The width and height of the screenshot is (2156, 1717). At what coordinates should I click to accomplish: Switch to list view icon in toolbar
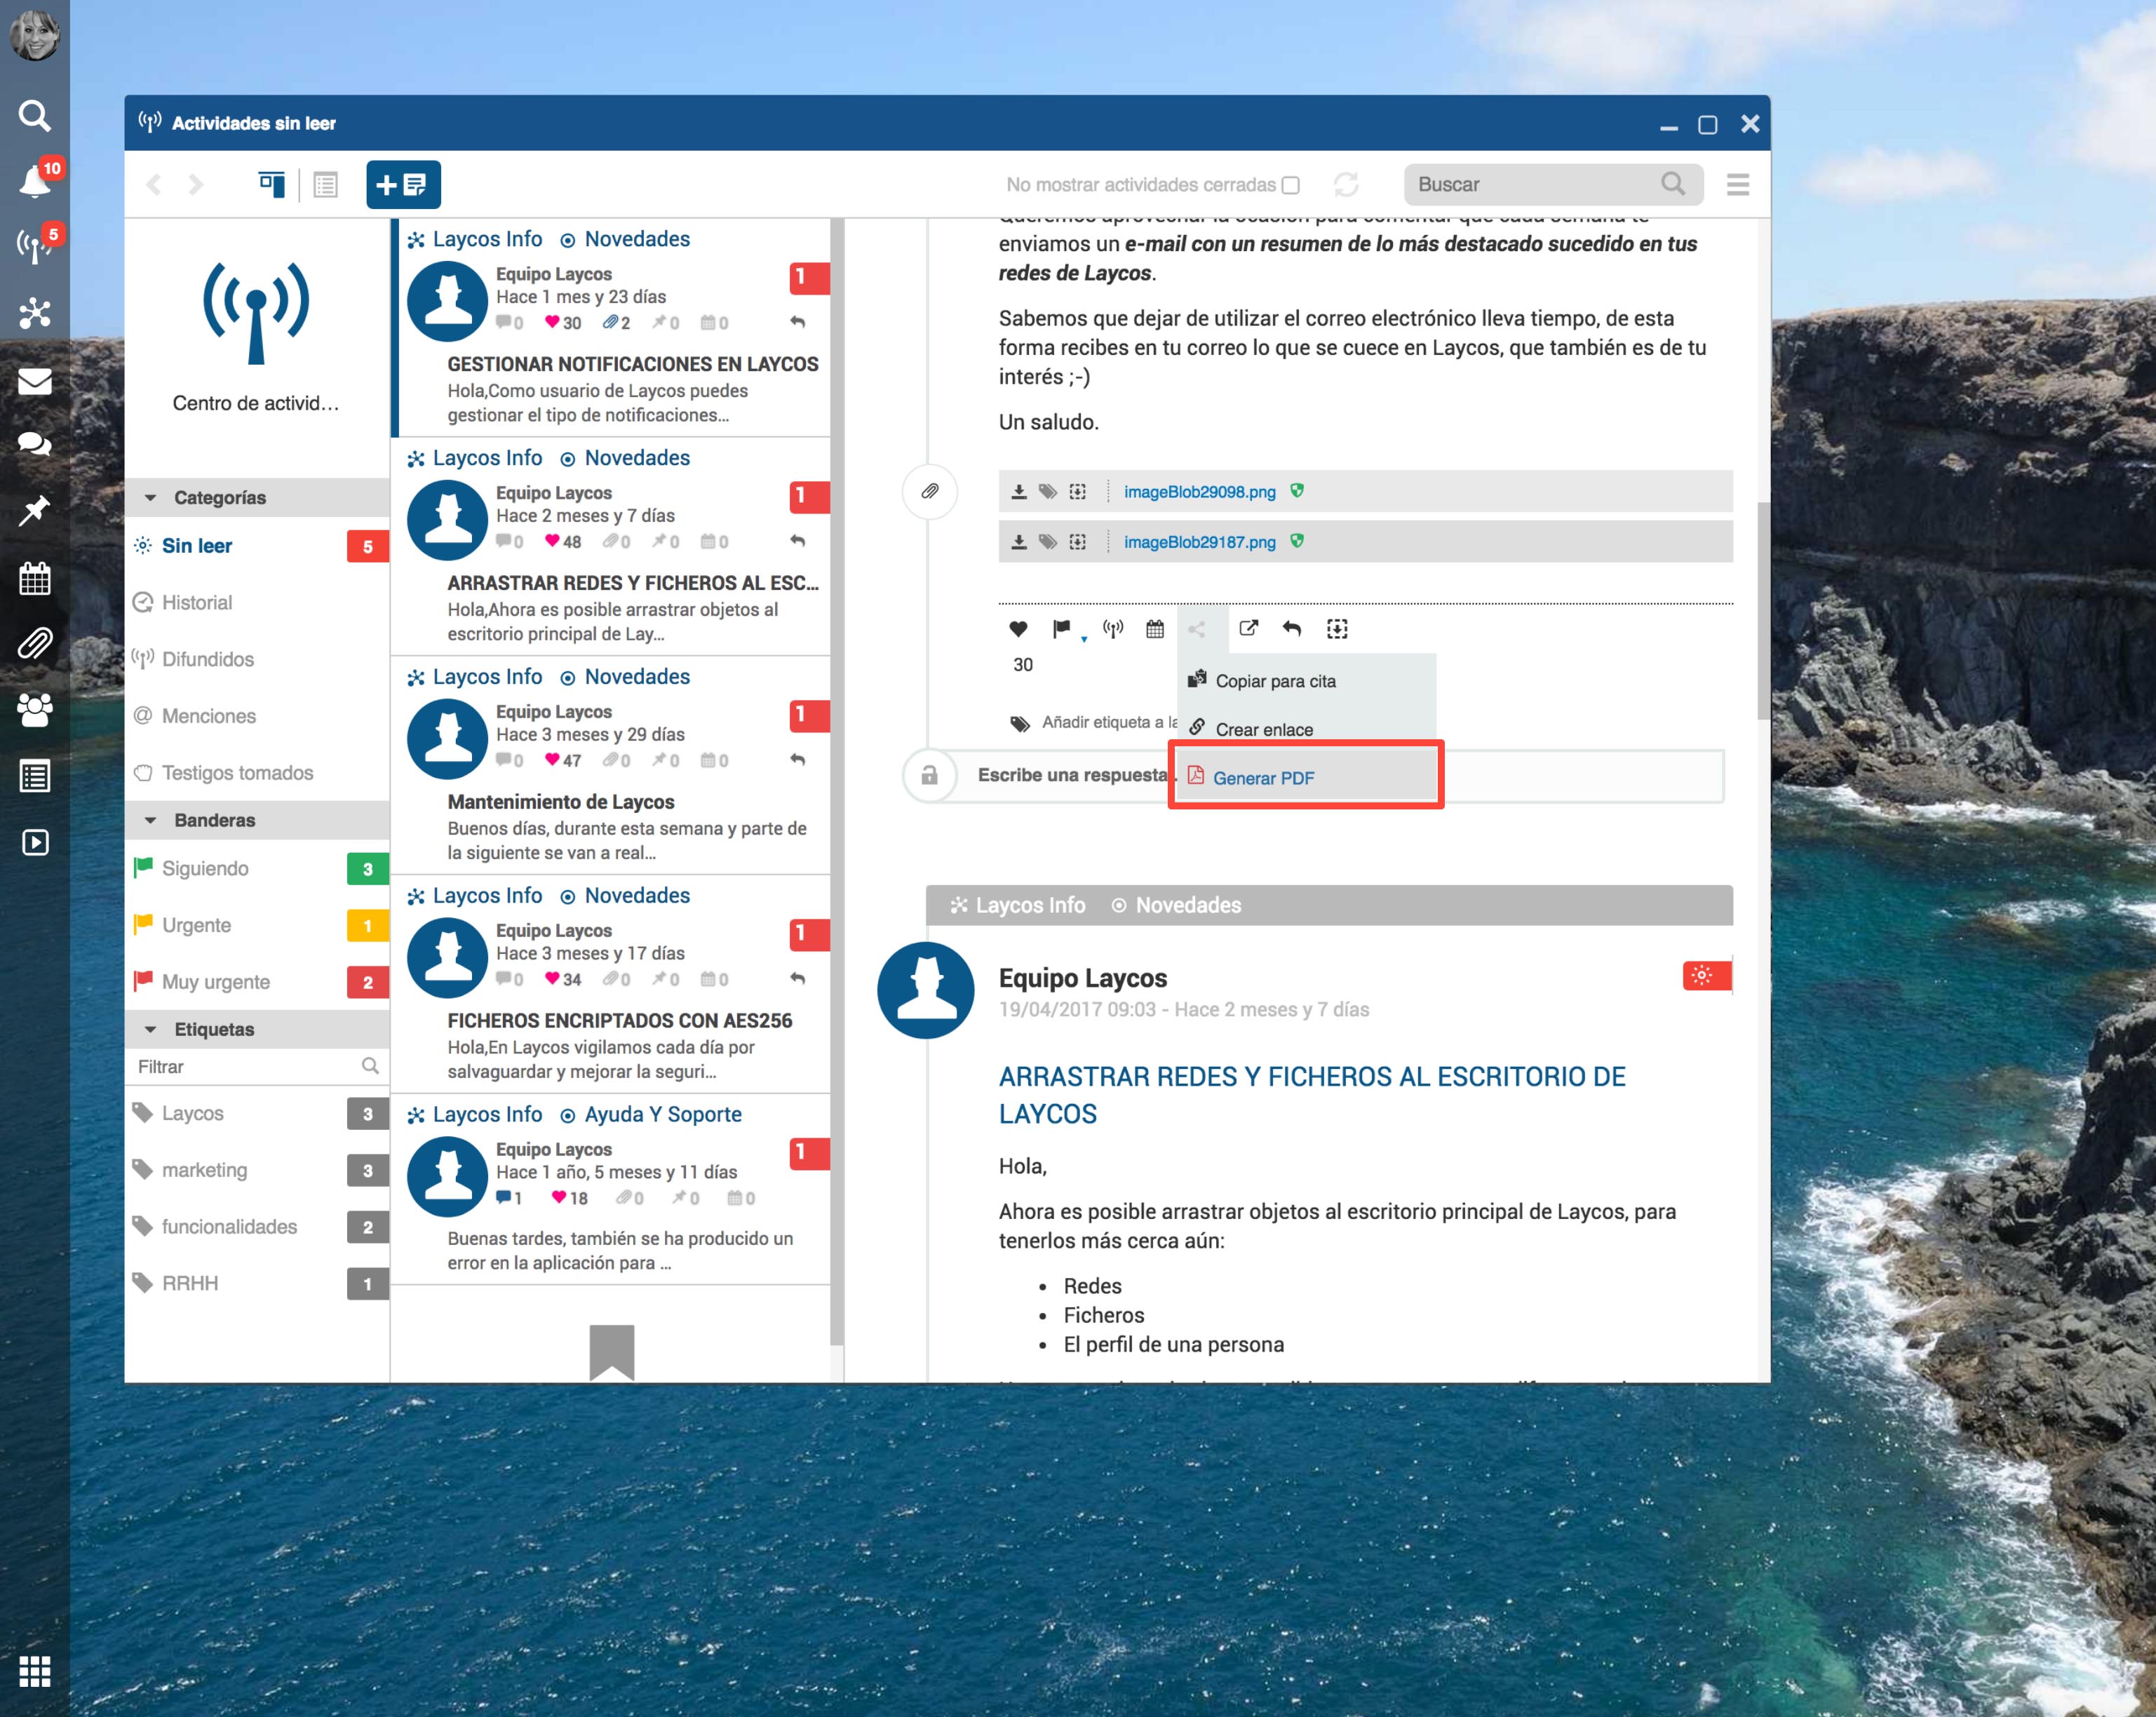click(326, 184)
